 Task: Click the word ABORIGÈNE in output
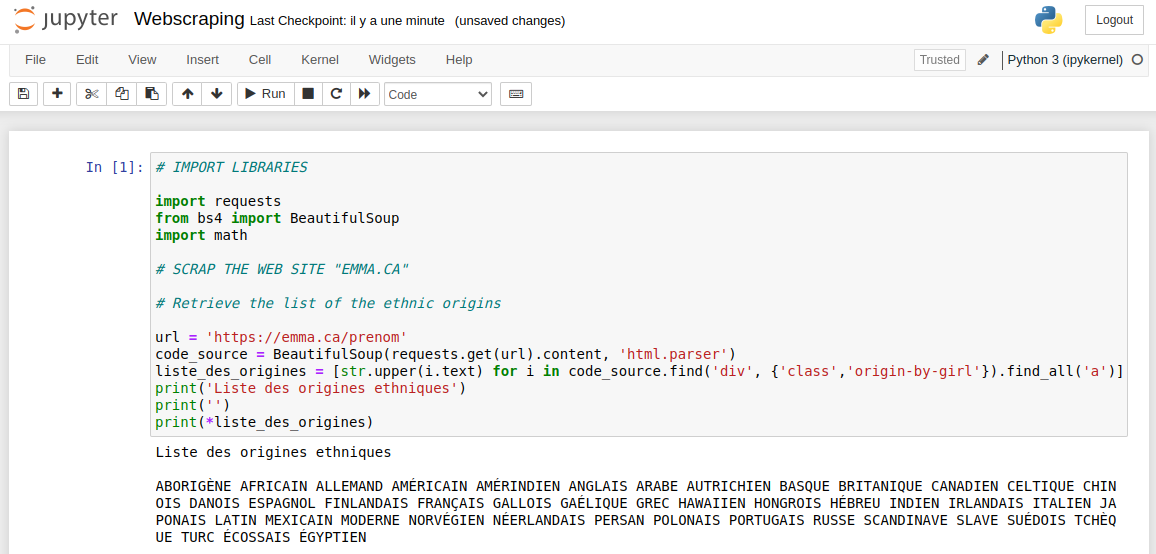click(193, 486)
